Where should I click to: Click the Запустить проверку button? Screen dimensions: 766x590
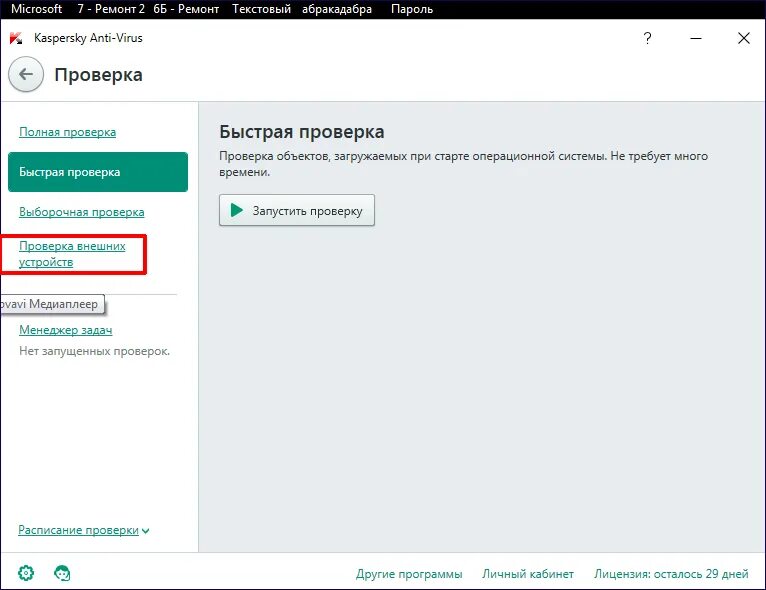tap(297, 210)
